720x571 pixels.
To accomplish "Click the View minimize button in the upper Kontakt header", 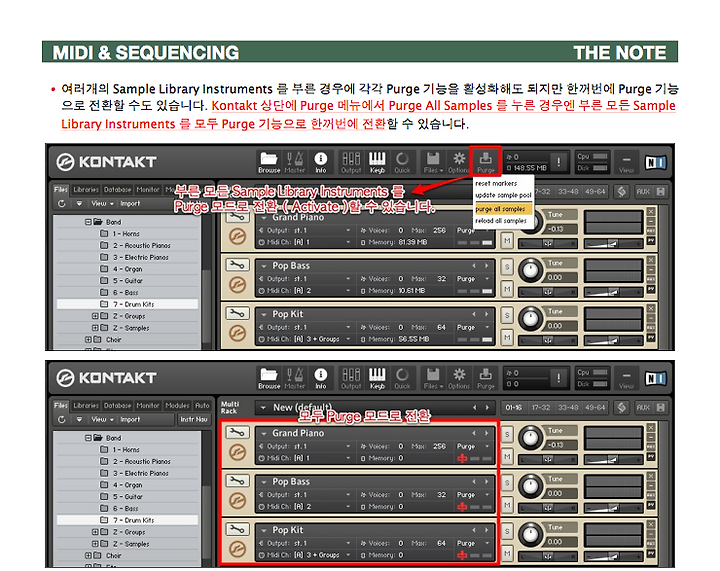I will point(626,162).
